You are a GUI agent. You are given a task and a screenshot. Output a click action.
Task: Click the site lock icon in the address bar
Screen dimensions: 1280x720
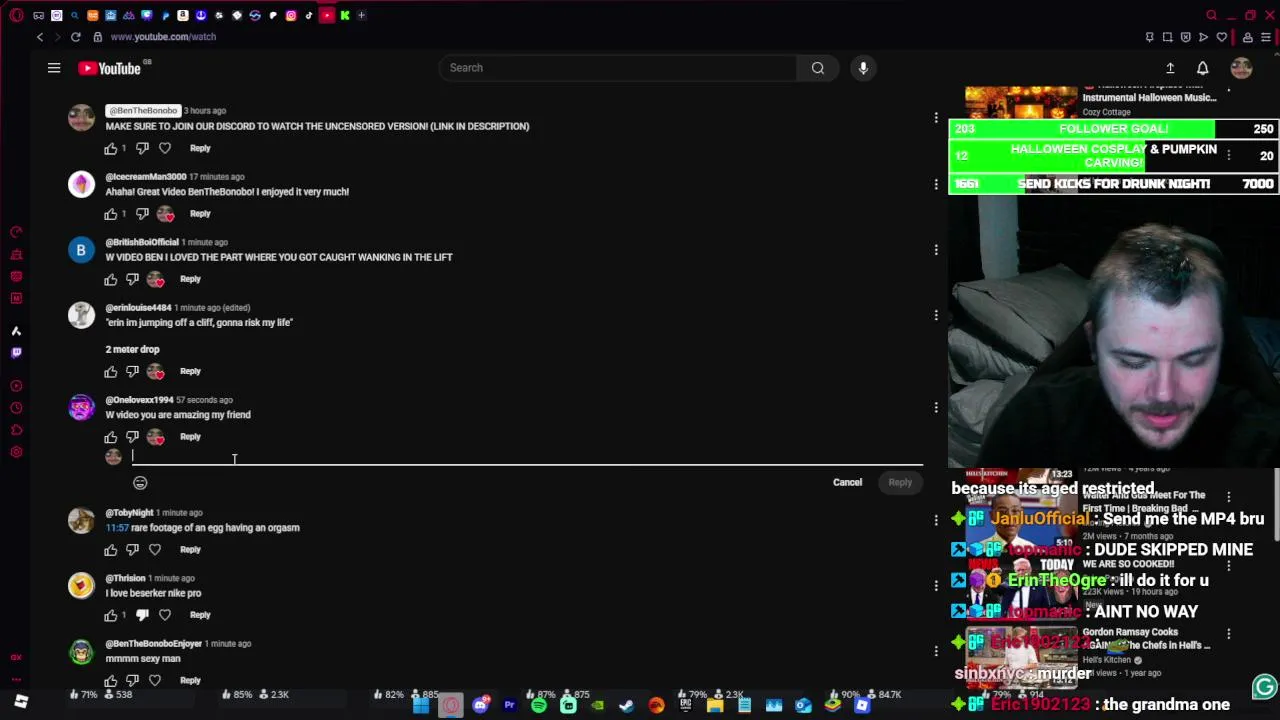(97, 37)
